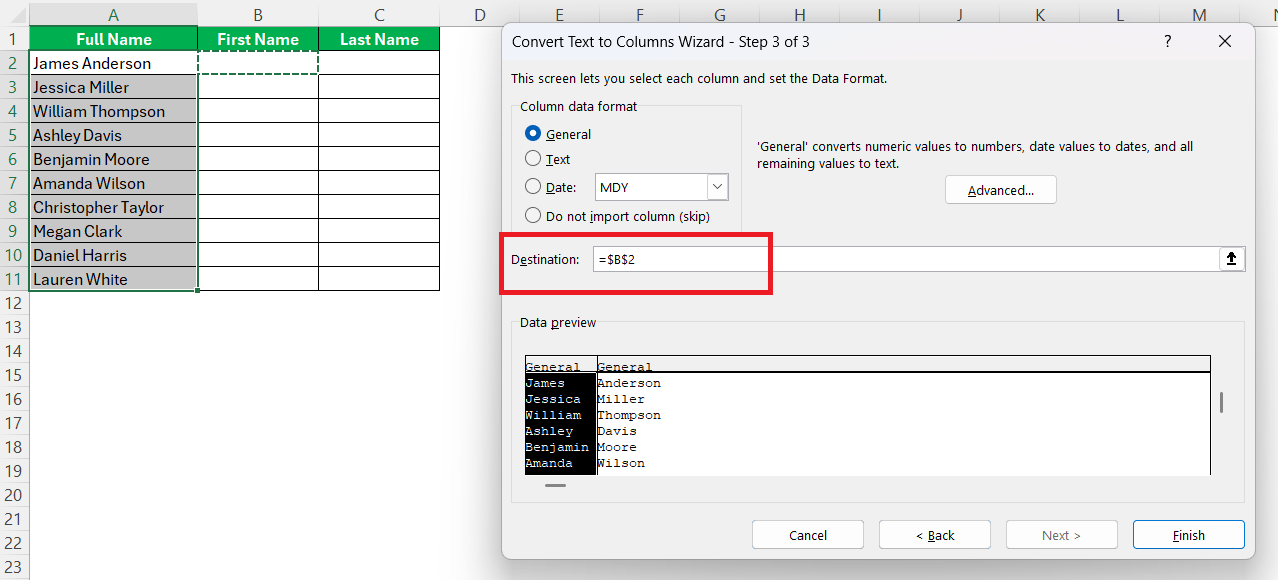
Task: Select the Text column data format
Action: pyautogui.click(x=548, y=159)
